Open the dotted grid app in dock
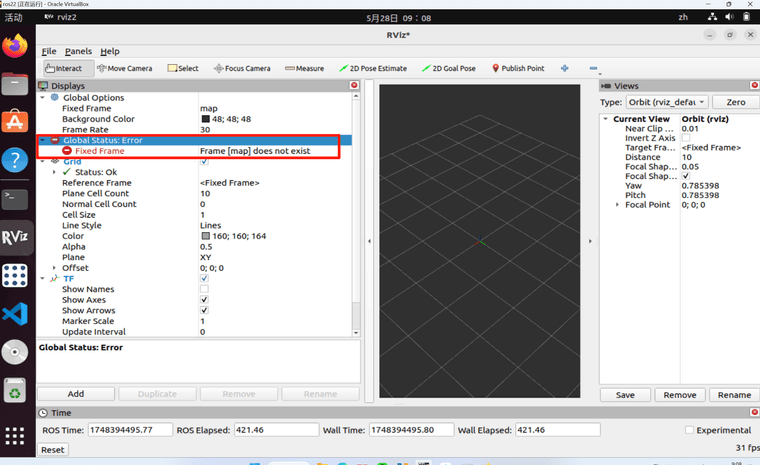Viewport: 760px width, 465px height. pyautogui.click(x=15, y=275)
